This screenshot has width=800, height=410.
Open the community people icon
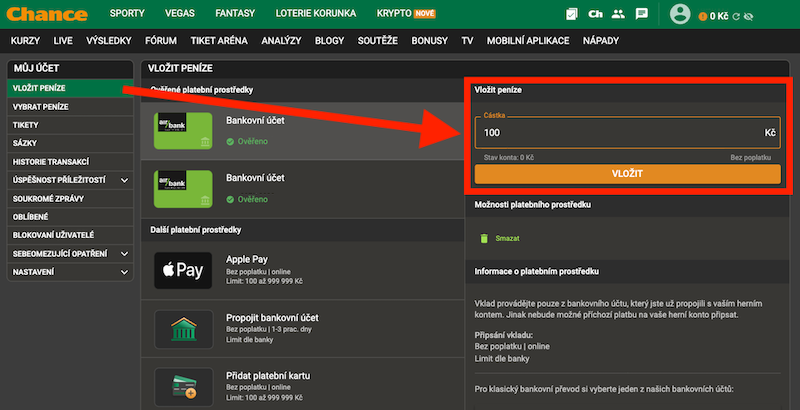[618, 14]
